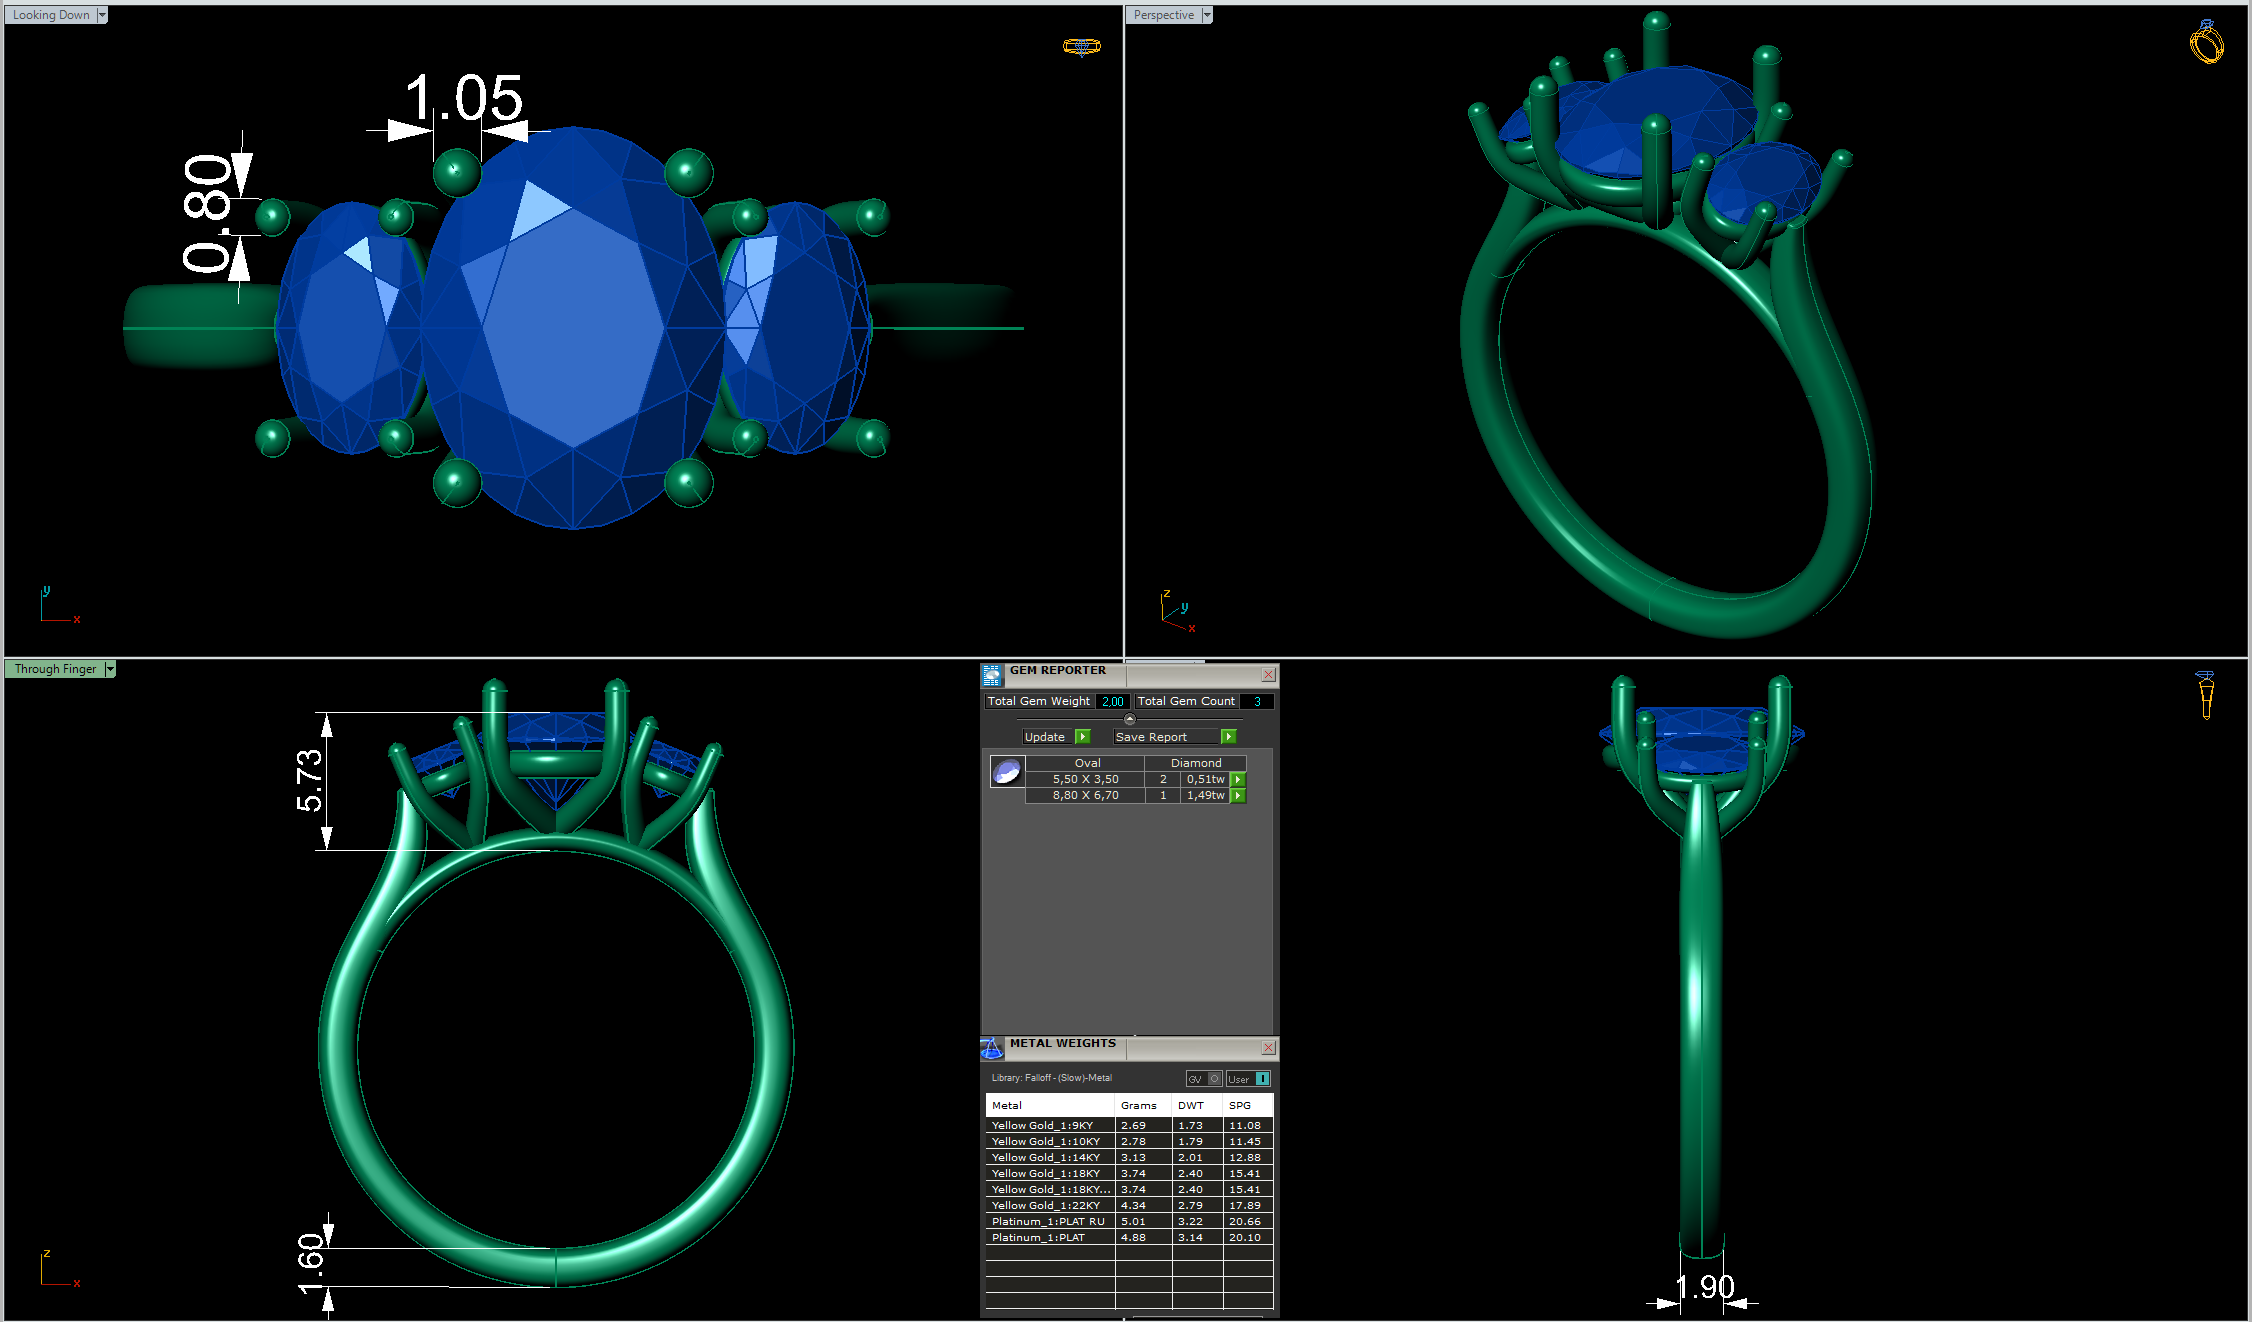Image resolution: width=2252 pixels, height=1322 pixels.
Task: Click the Metal Weights scale icon
Action: (992, 1048)
